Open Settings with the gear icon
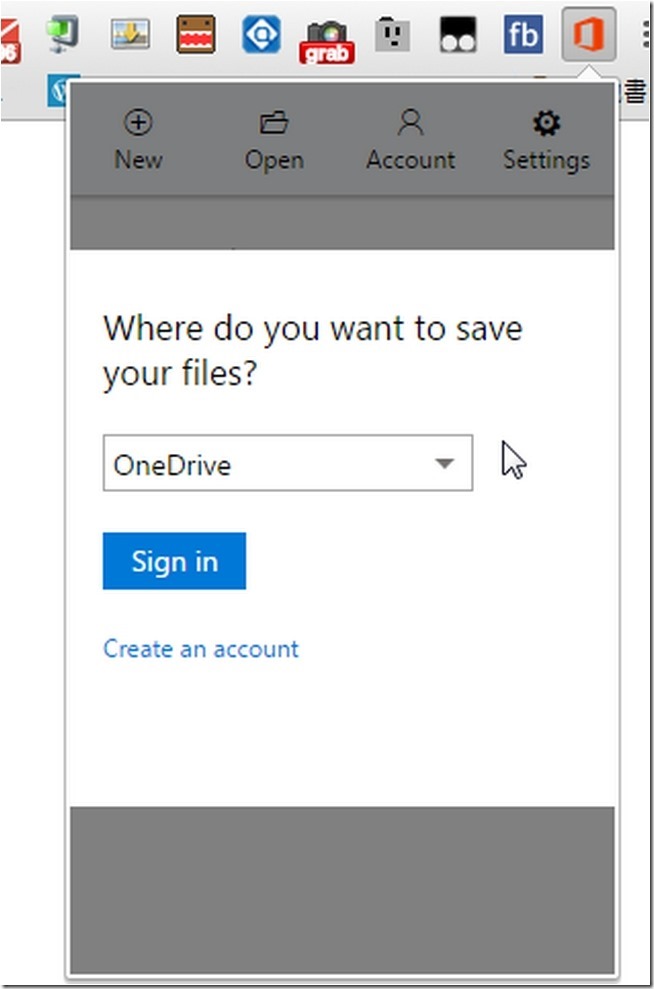 pyautogui.click(x=546, y=123)
